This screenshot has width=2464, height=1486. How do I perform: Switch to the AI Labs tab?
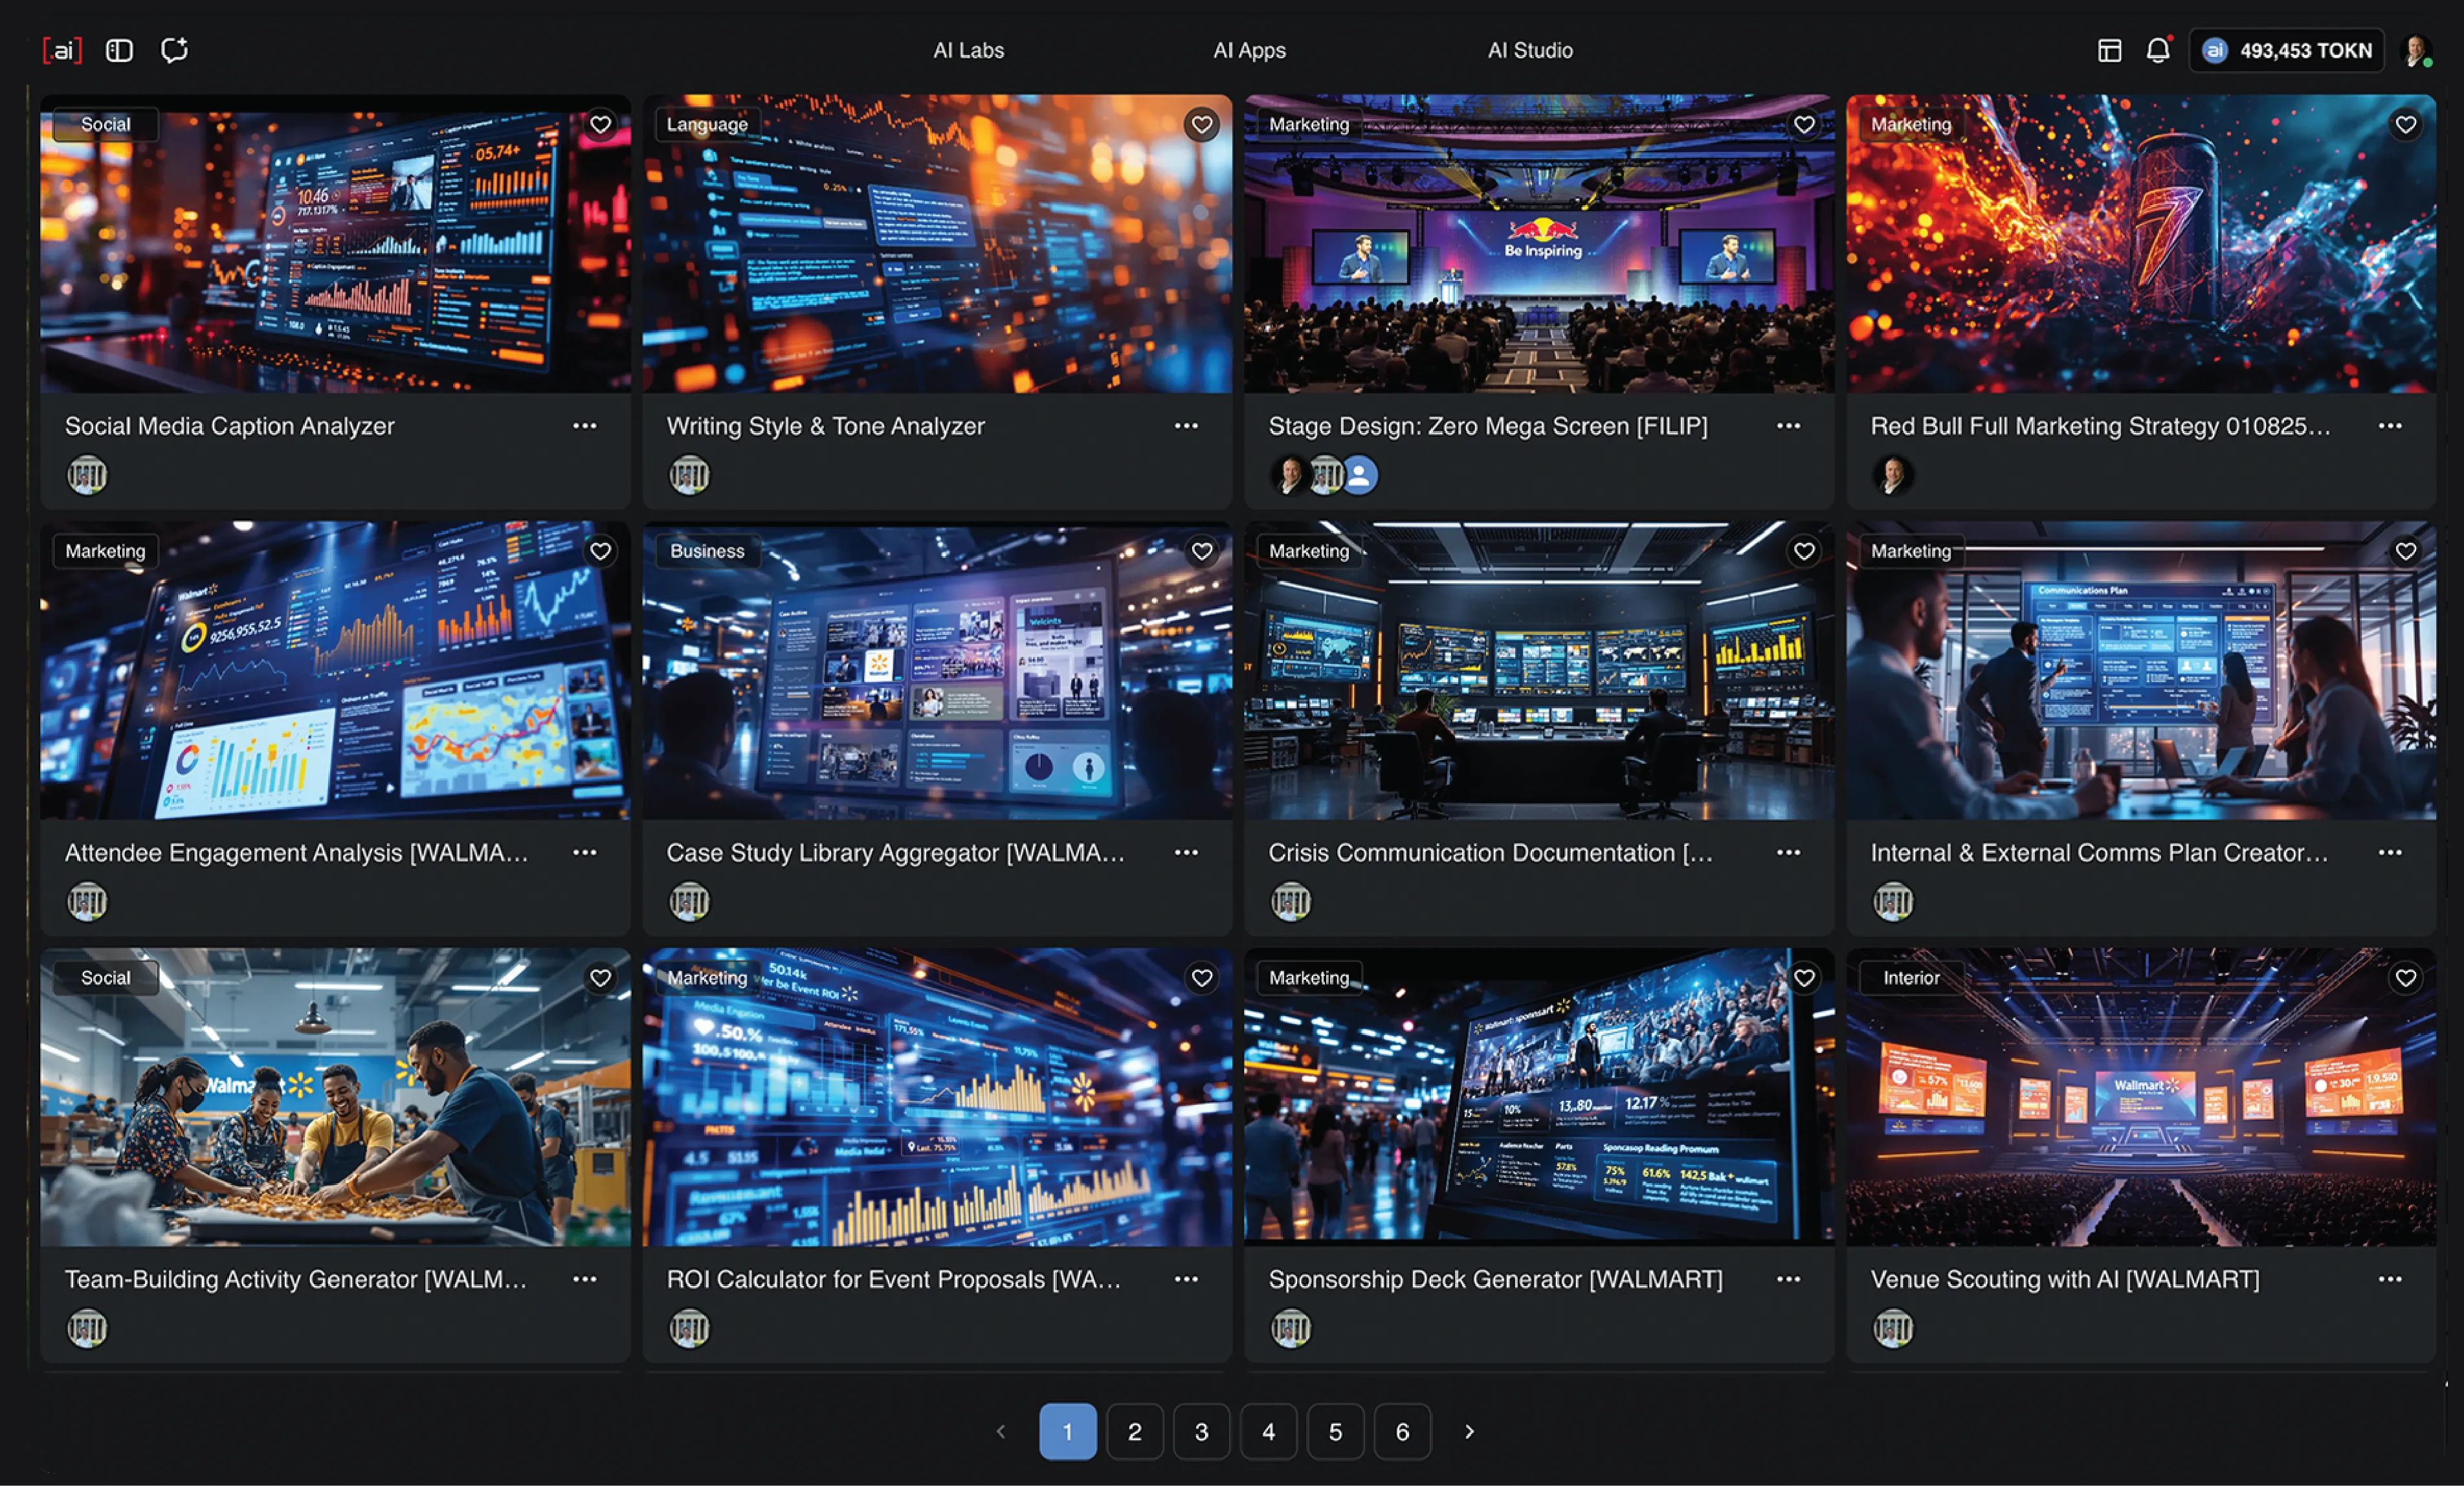968,50
